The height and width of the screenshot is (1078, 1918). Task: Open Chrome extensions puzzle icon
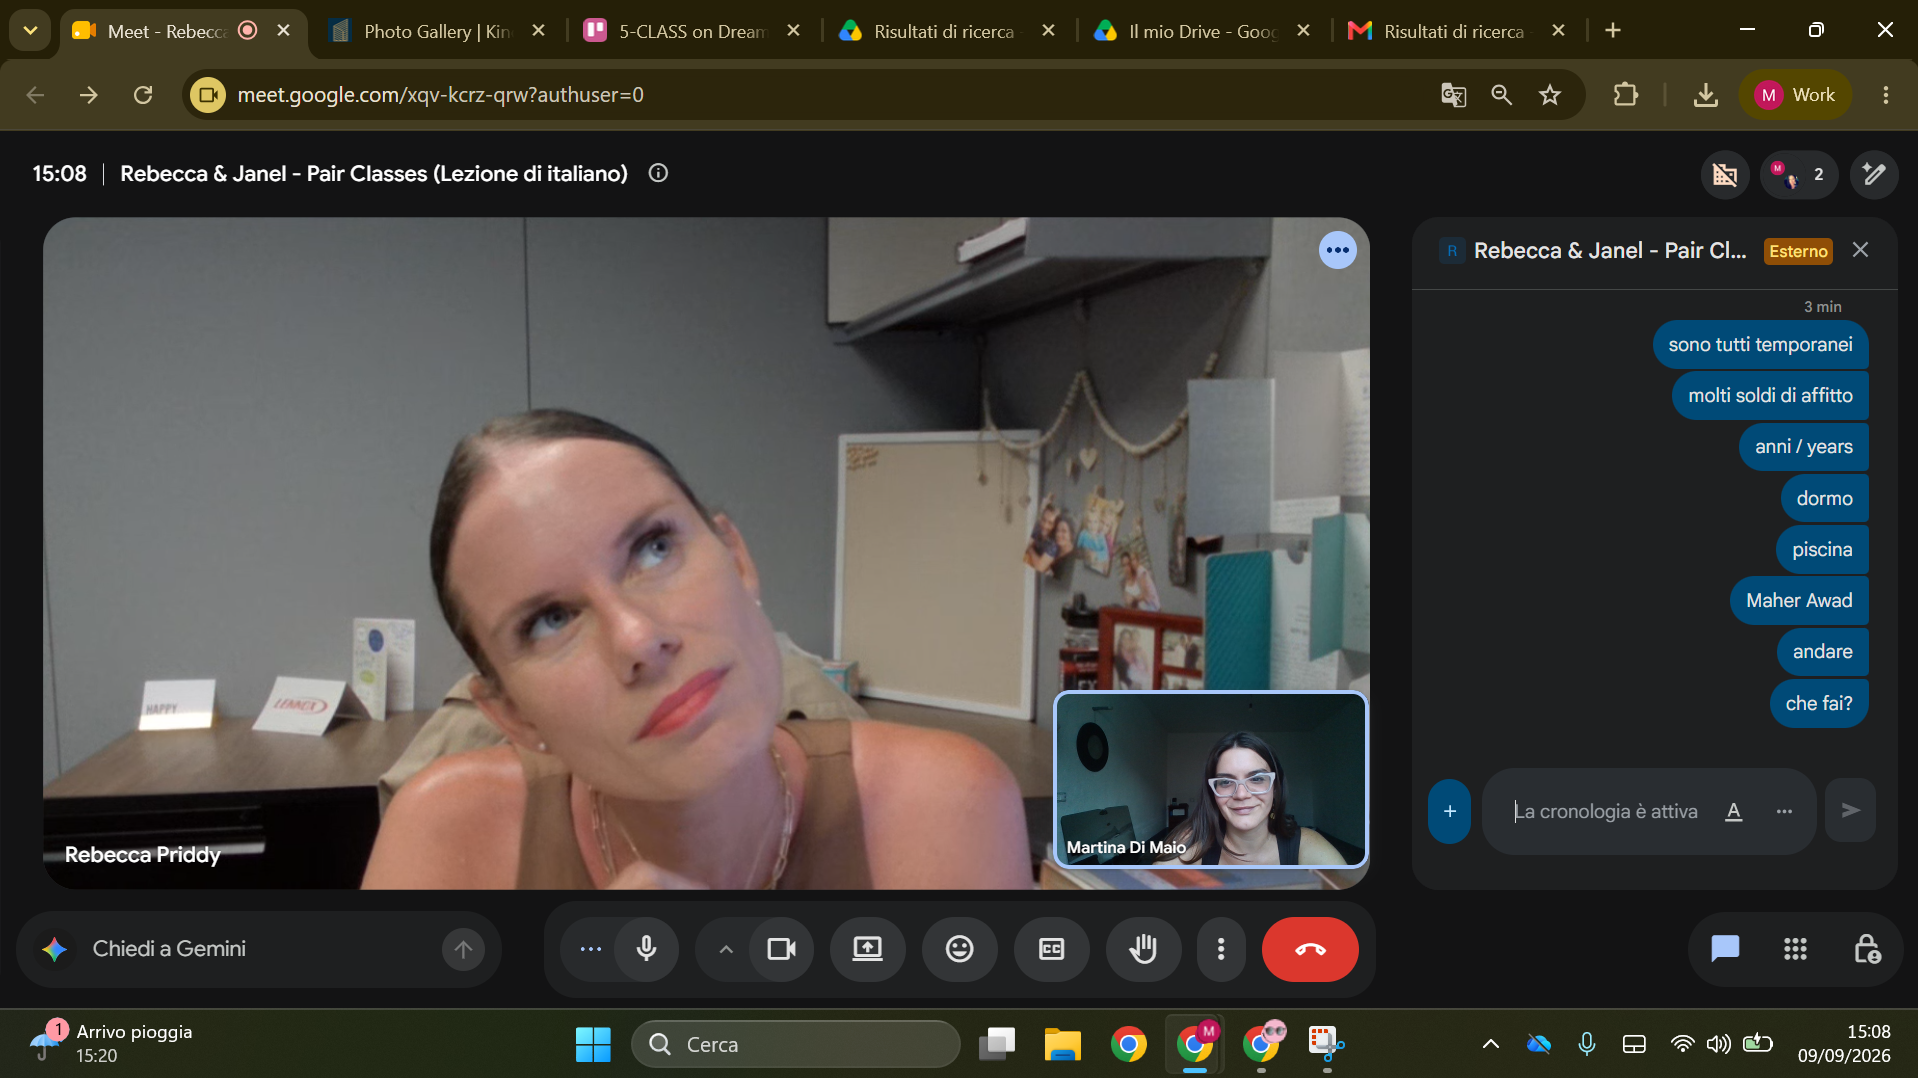click(1626, 95)
